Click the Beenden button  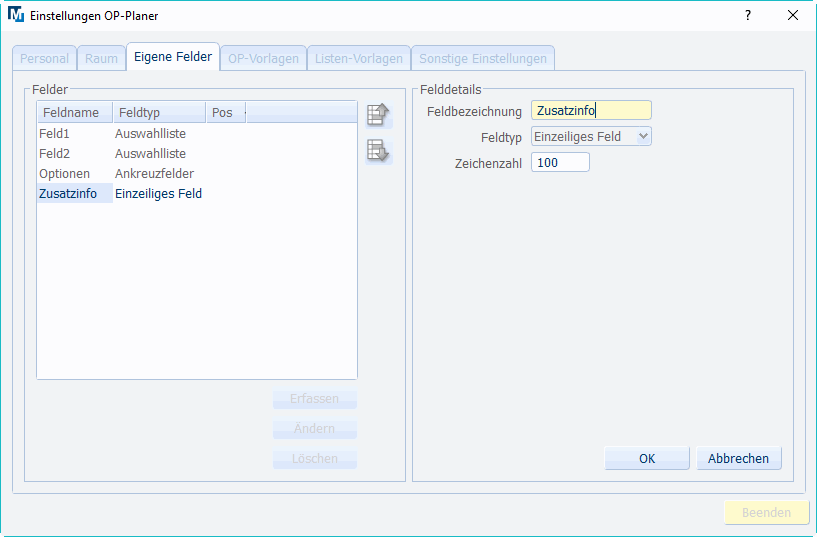766,513
